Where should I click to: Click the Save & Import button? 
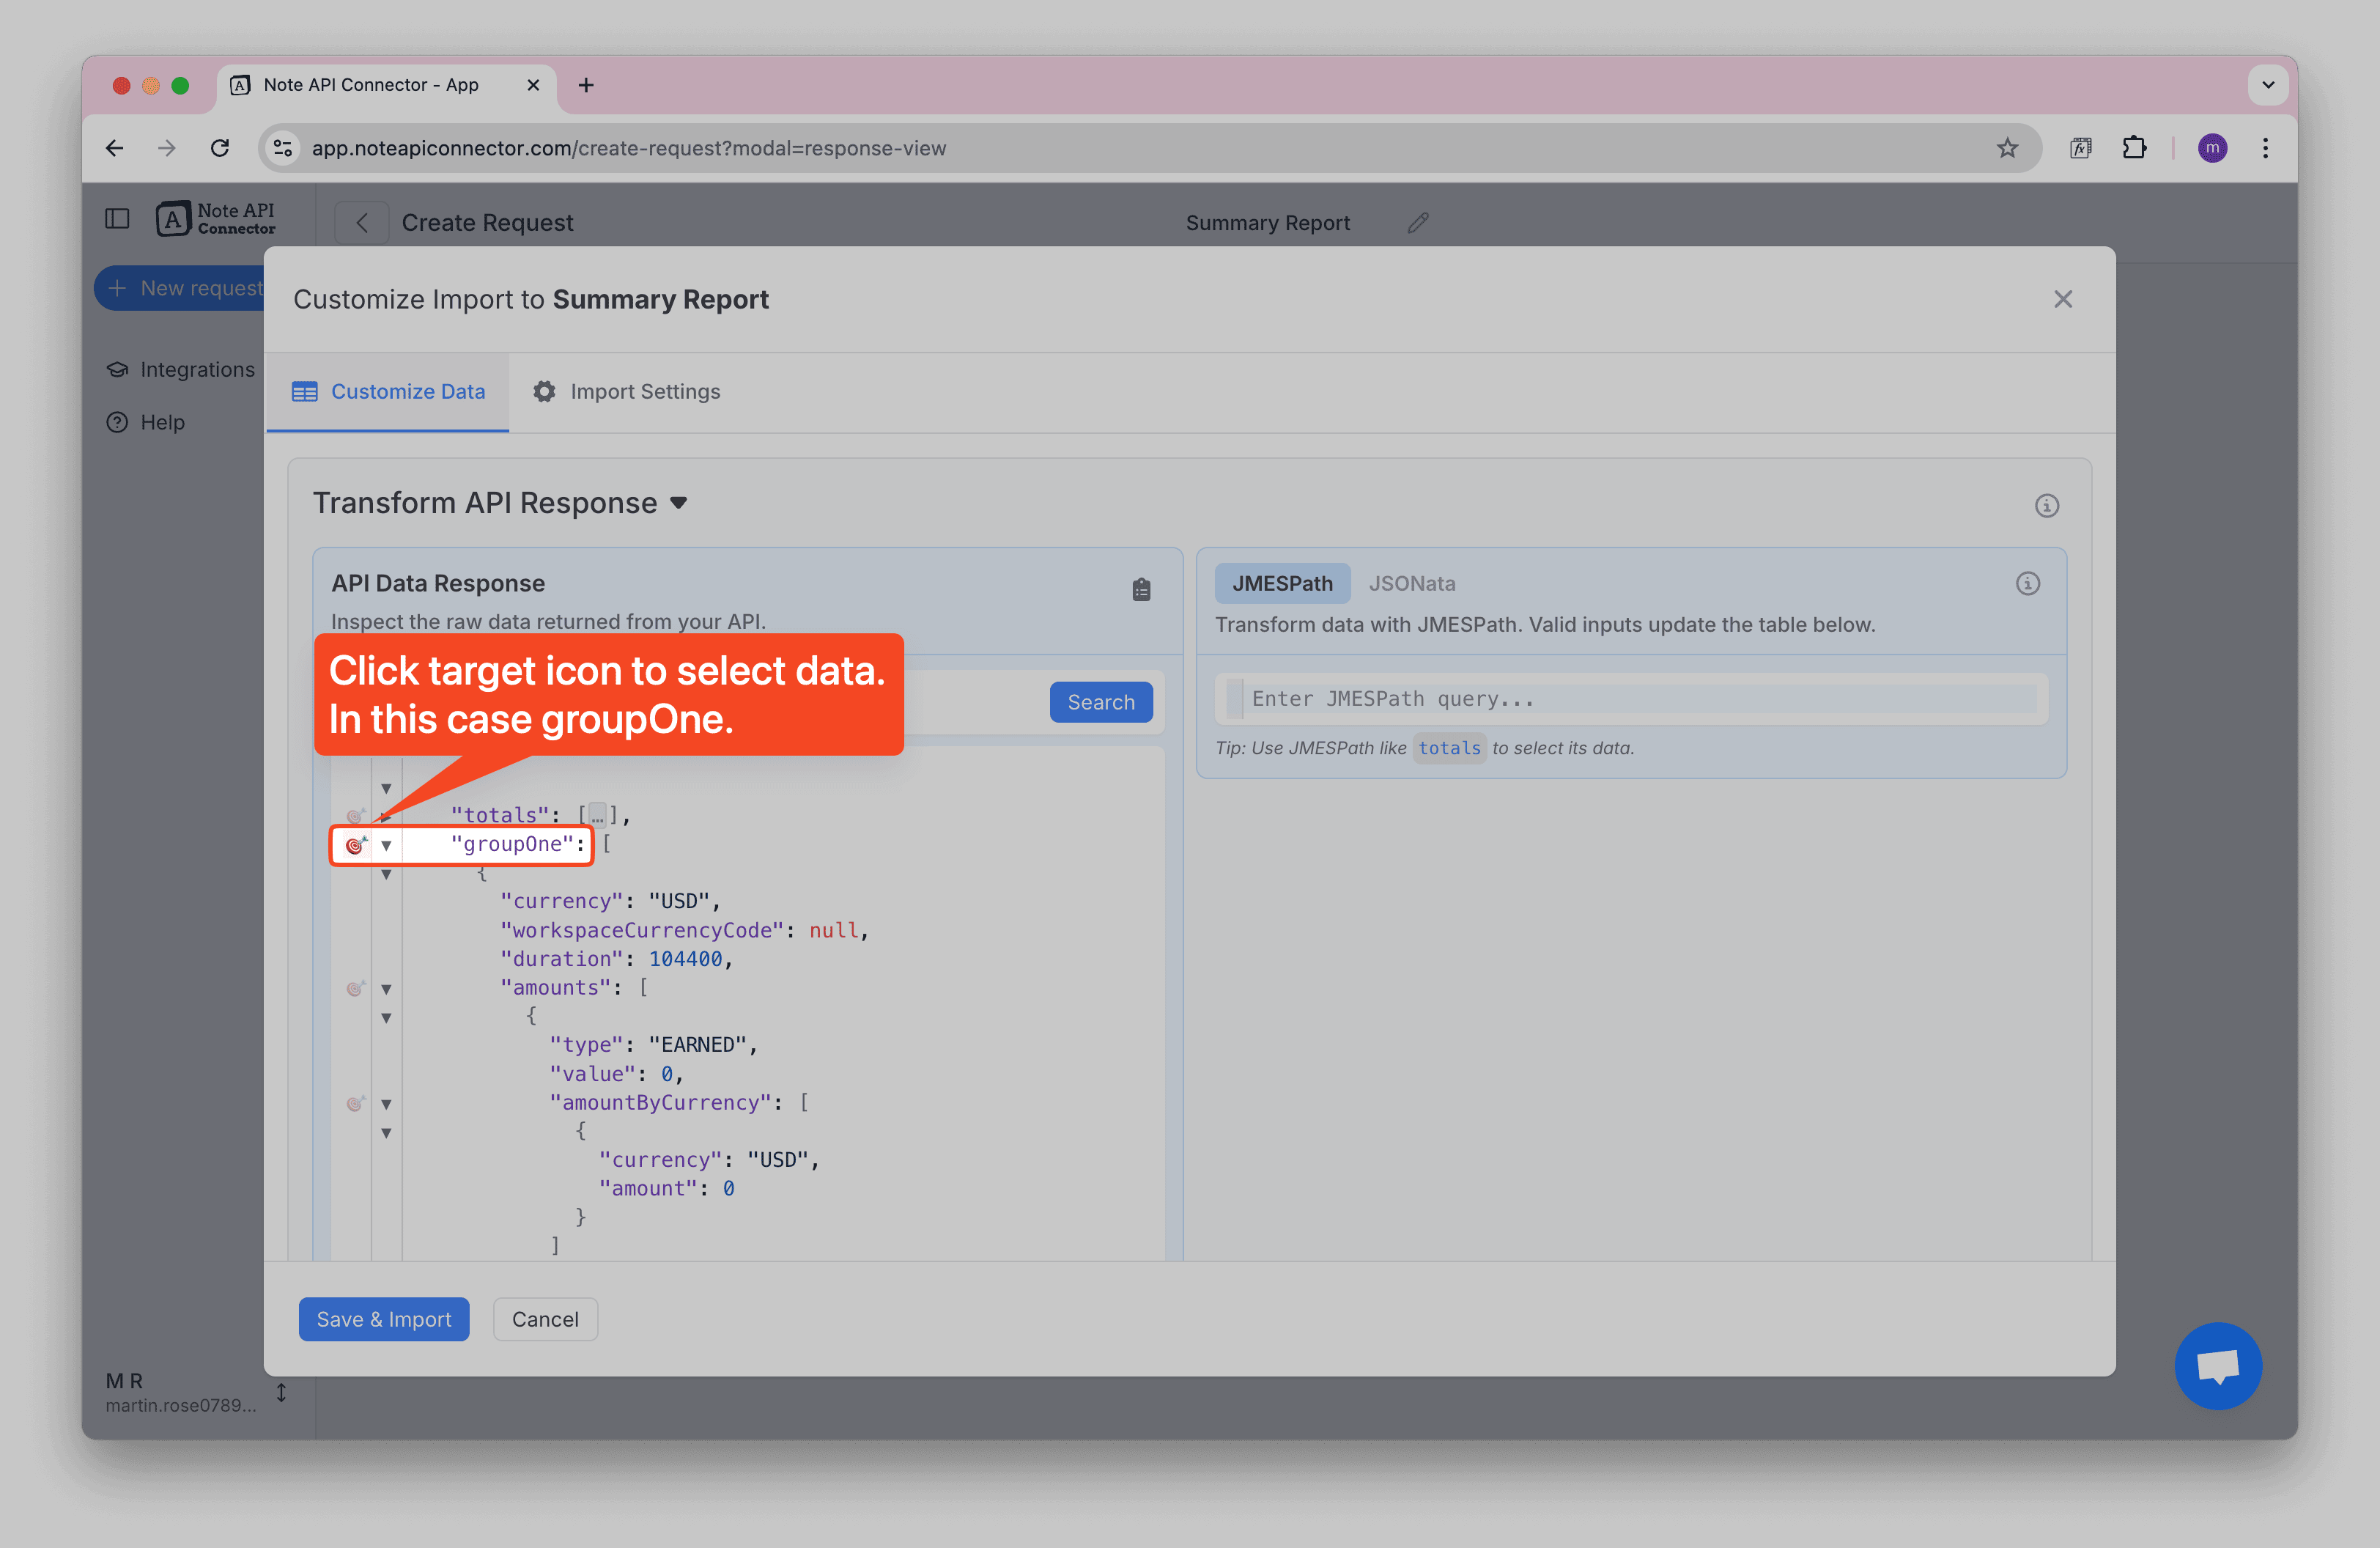click(383, 1319)
